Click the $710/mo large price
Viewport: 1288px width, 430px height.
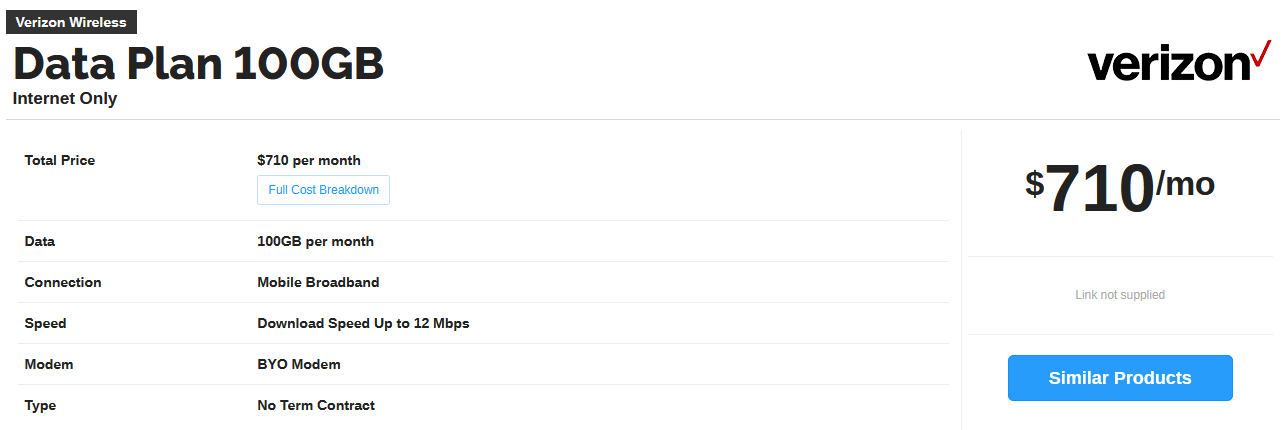tap(1120, 187)
